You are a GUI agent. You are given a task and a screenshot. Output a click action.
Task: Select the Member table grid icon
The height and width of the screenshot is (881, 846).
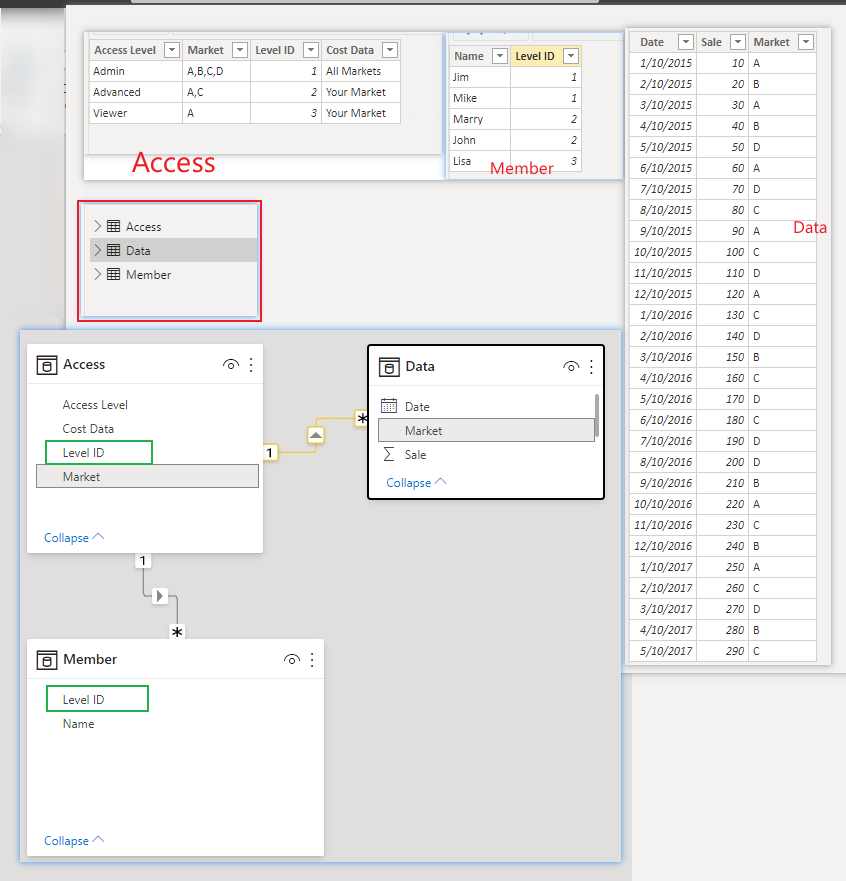pyautogui.click(x=113, y=274)
